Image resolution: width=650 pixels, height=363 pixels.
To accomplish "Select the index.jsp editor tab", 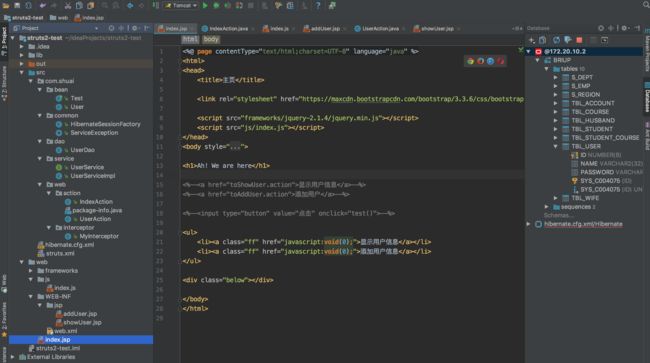I will pyautogui.click(x=176, y=29).
